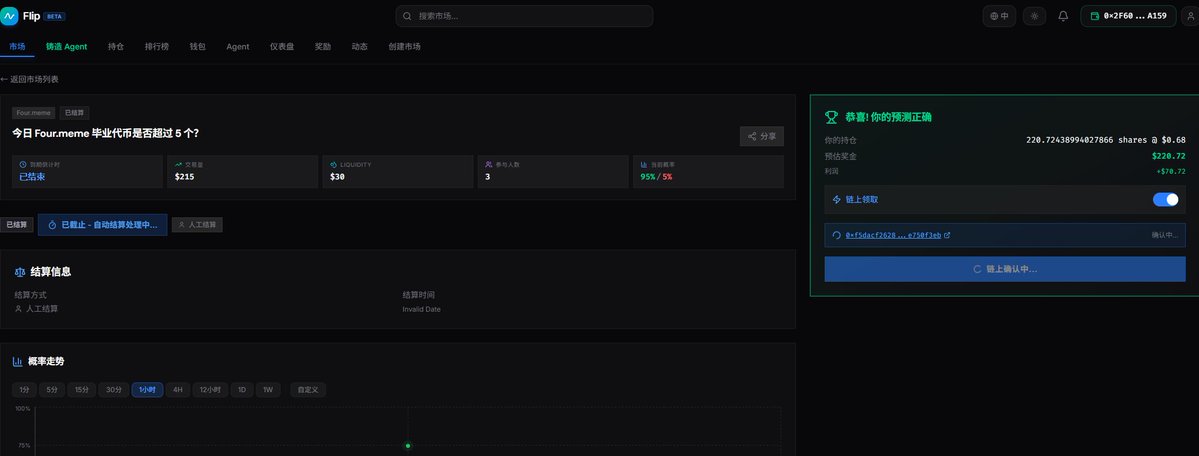Image resolution: width=1199 pixels, height=456 pixels.
Task: Click the search magnifier icon
Action: tap(408, 16)
